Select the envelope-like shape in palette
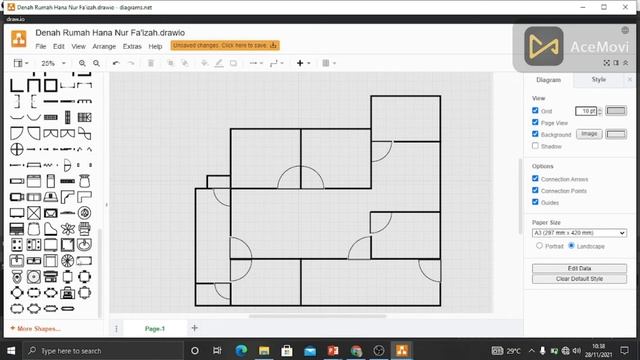The image size is (640, 360). (51, 213)
